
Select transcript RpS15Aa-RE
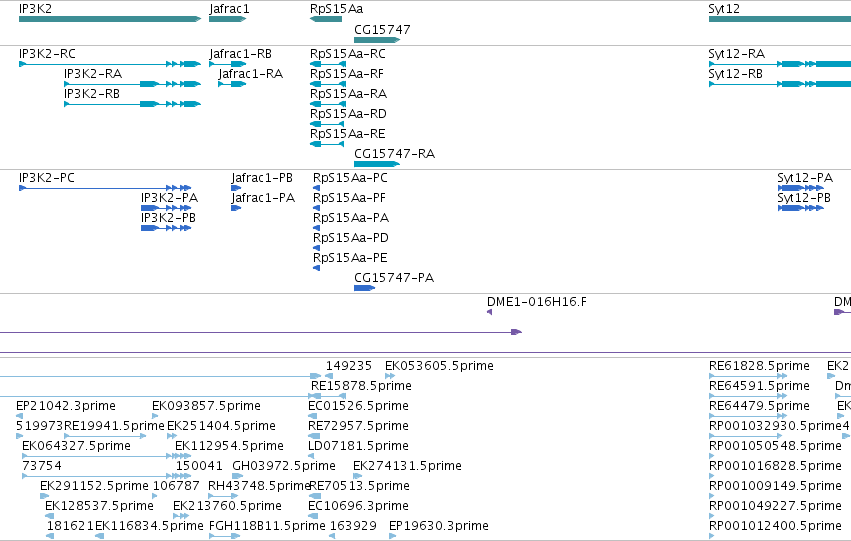point(327,144)
